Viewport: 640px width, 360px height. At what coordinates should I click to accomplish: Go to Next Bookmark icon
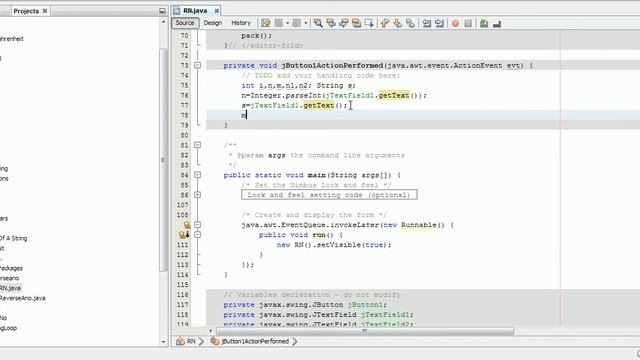tap(398, 23)
